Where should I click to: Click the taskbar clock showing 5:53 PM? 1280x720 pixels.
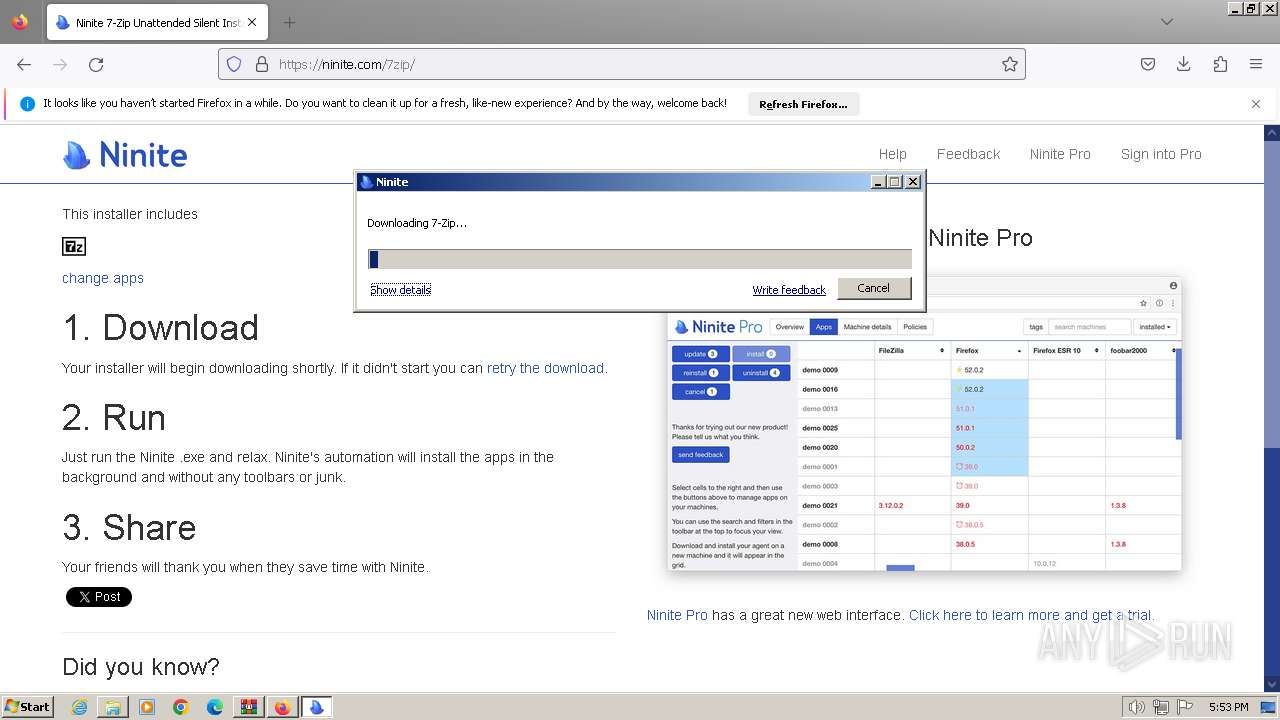(1228, 707)
